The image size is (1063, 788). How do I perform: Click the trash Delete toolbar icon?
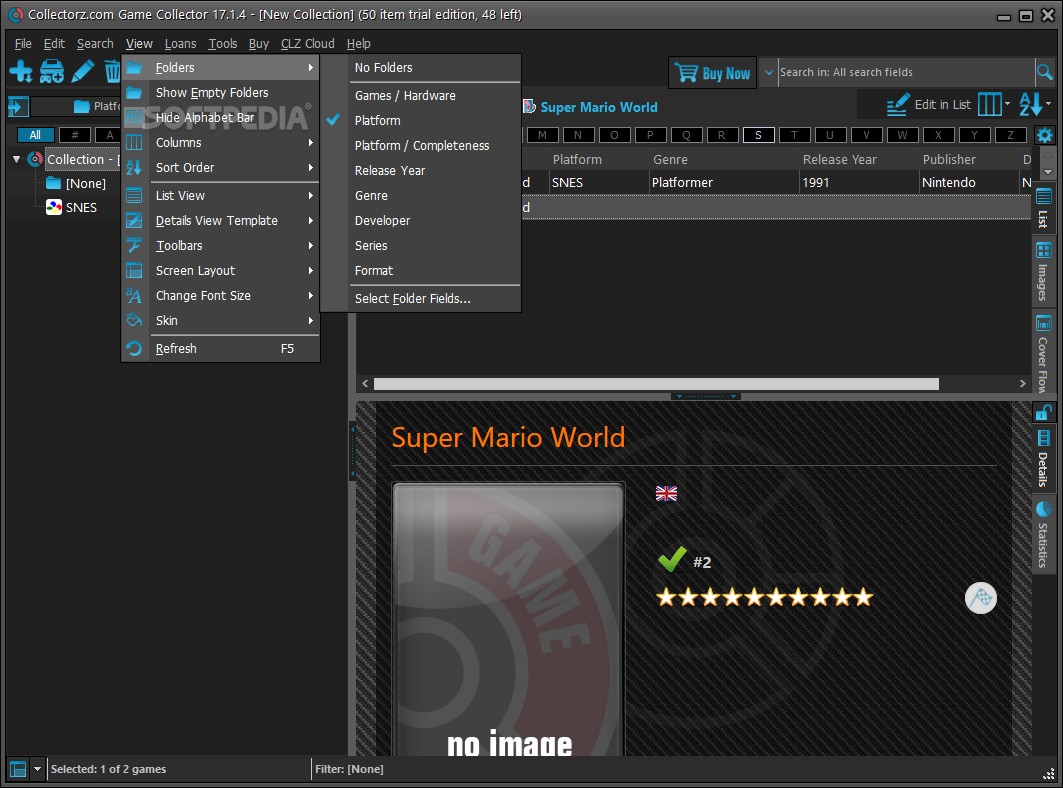pos(112,71)
